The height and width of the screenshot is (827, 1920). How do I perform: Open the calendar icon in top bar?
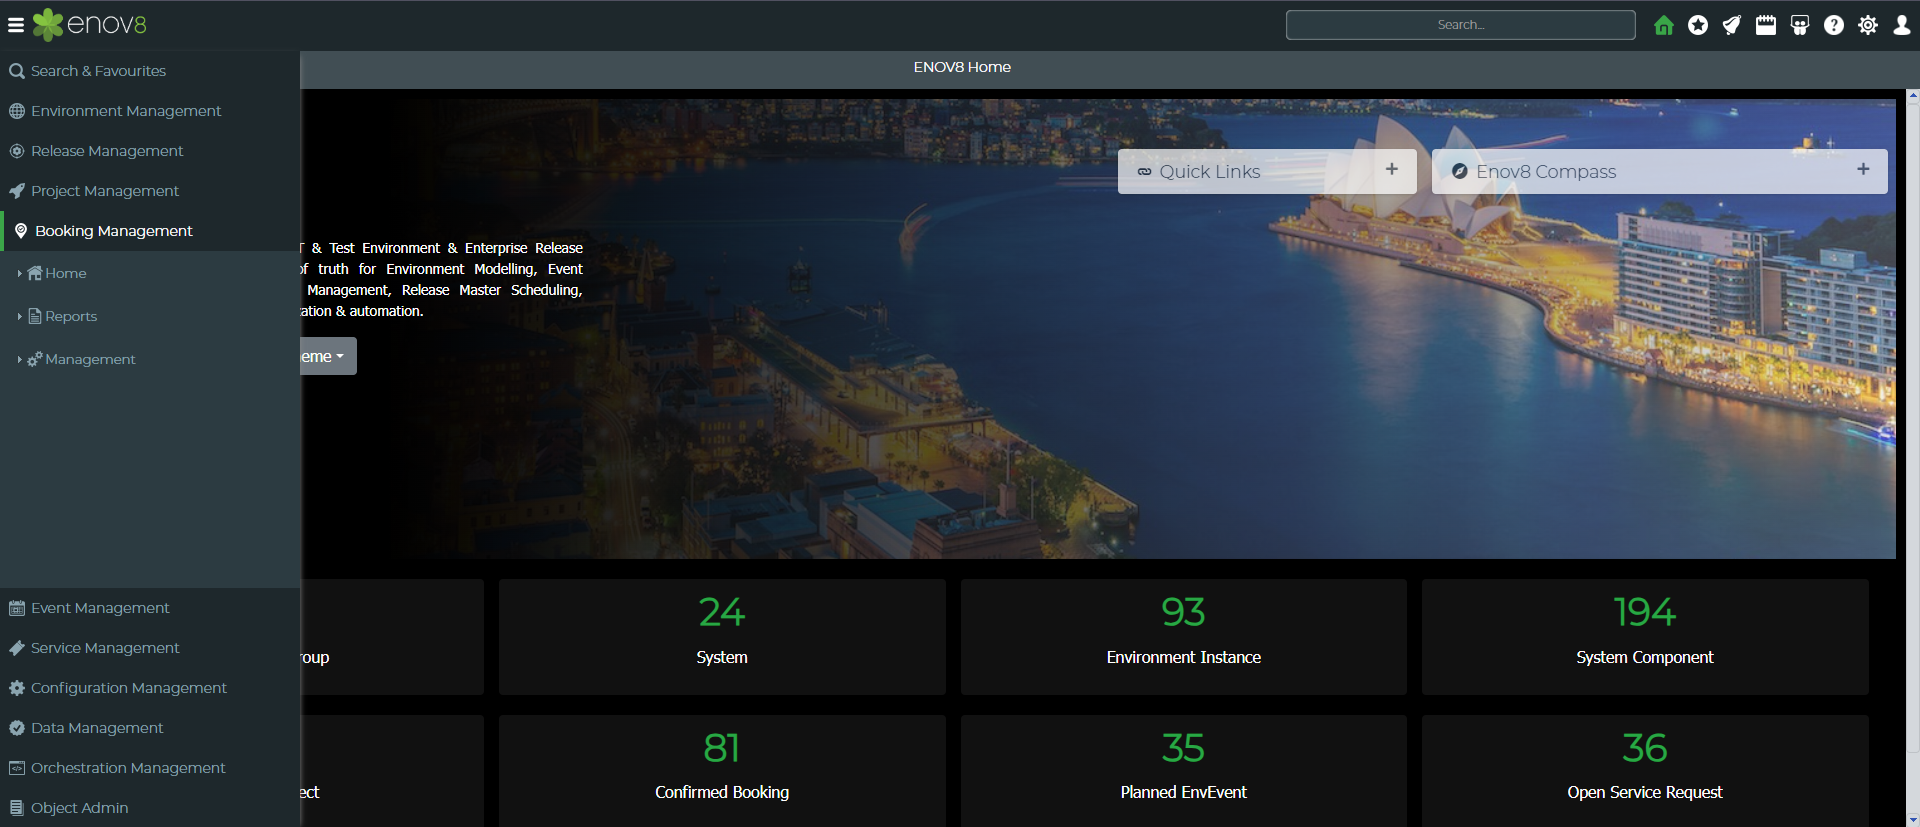click(x=1766, y=25)
